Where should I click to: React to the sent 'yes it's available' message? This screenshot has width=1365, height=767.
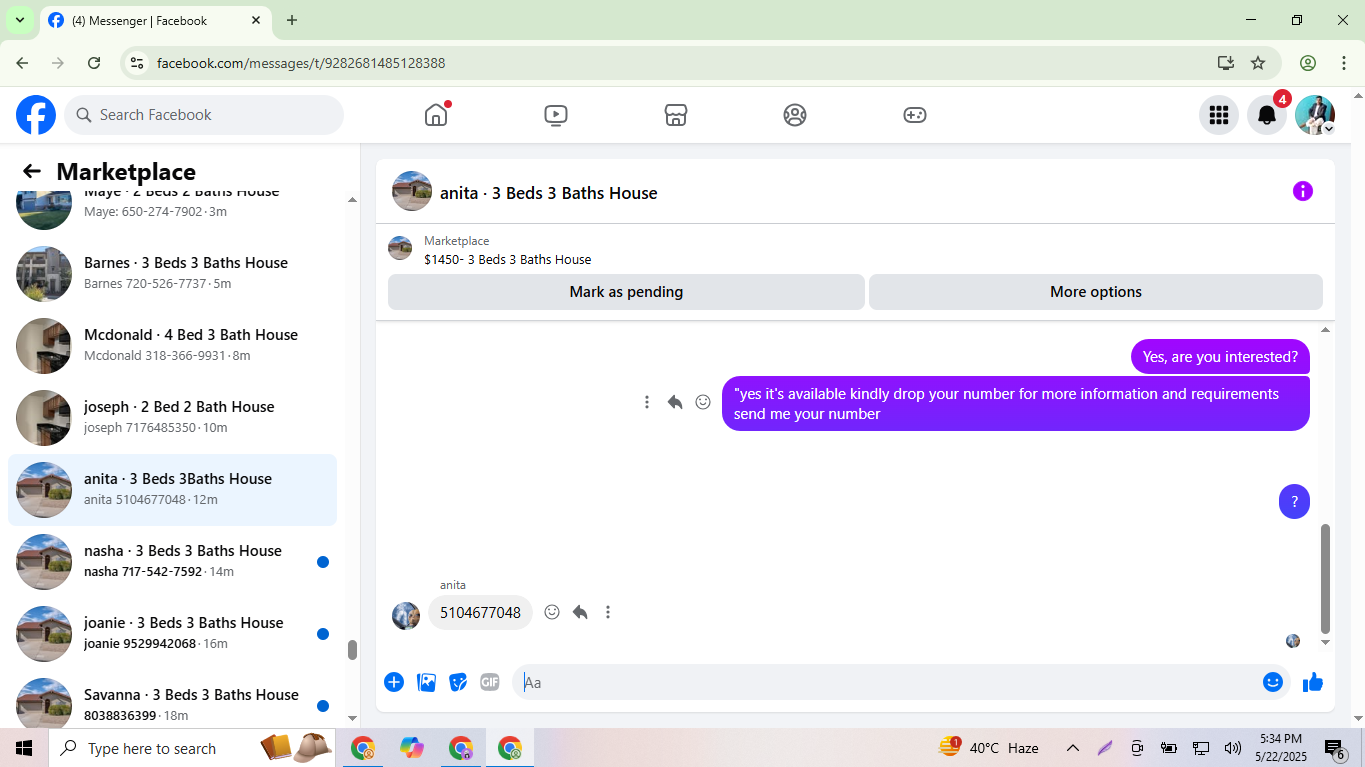[x=703, y=402]
